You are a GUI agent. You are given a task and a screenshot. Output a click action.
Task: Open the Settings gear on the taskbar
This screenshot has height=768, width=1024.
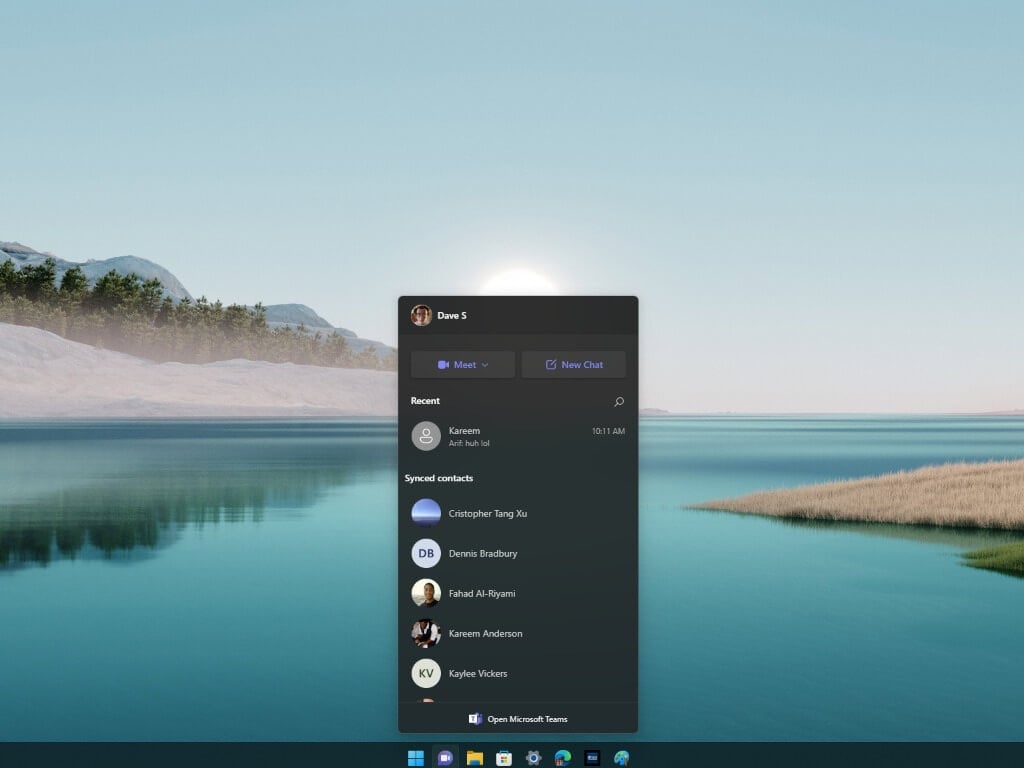534,758
